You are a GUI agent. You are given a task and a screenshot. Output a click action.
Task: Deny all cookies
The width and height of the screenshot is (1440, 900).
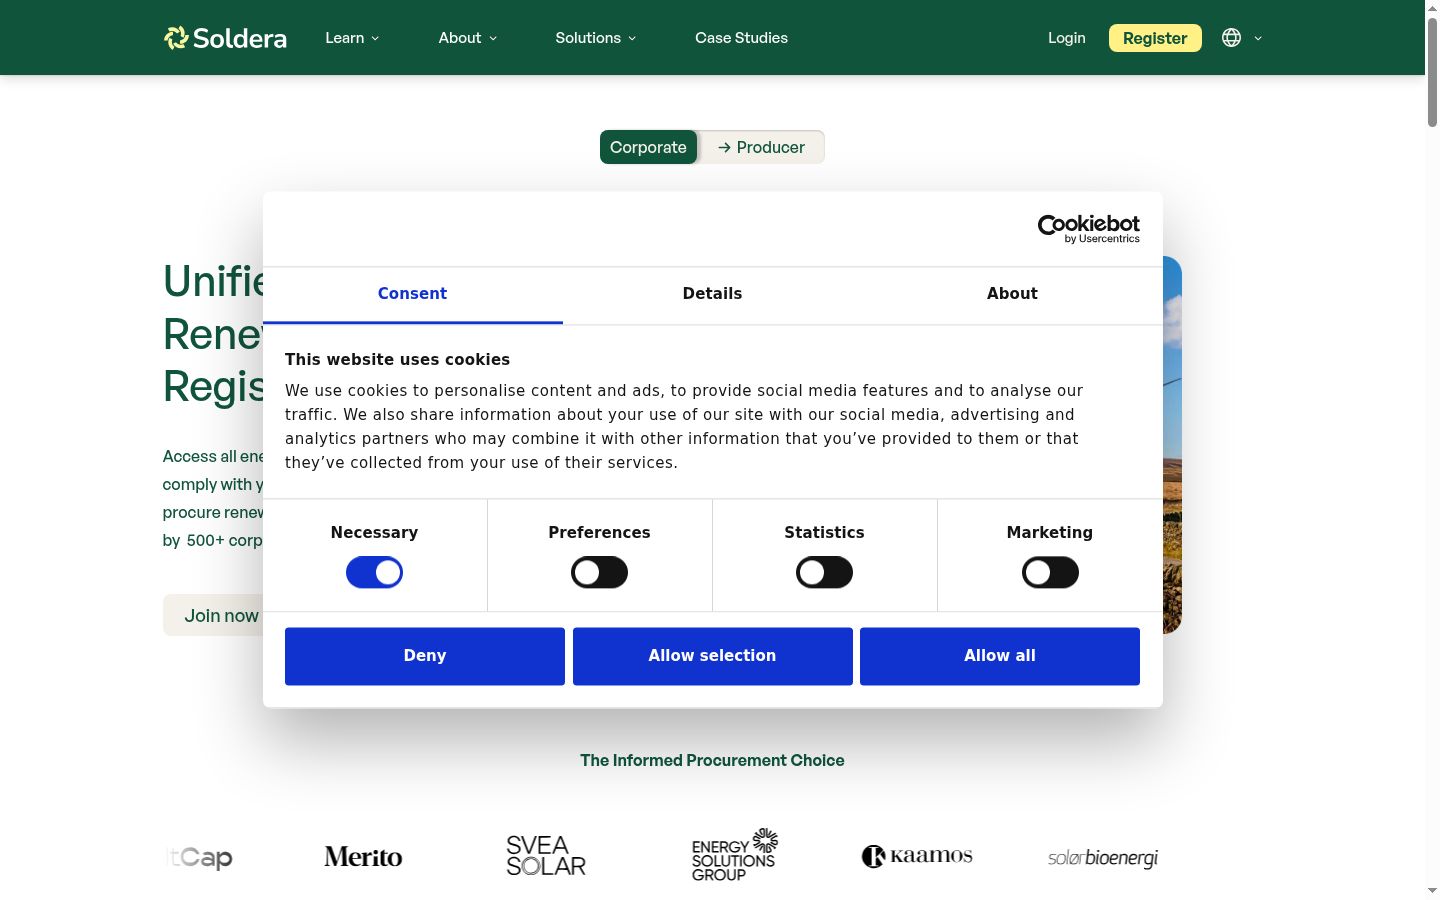pos(425,656)
